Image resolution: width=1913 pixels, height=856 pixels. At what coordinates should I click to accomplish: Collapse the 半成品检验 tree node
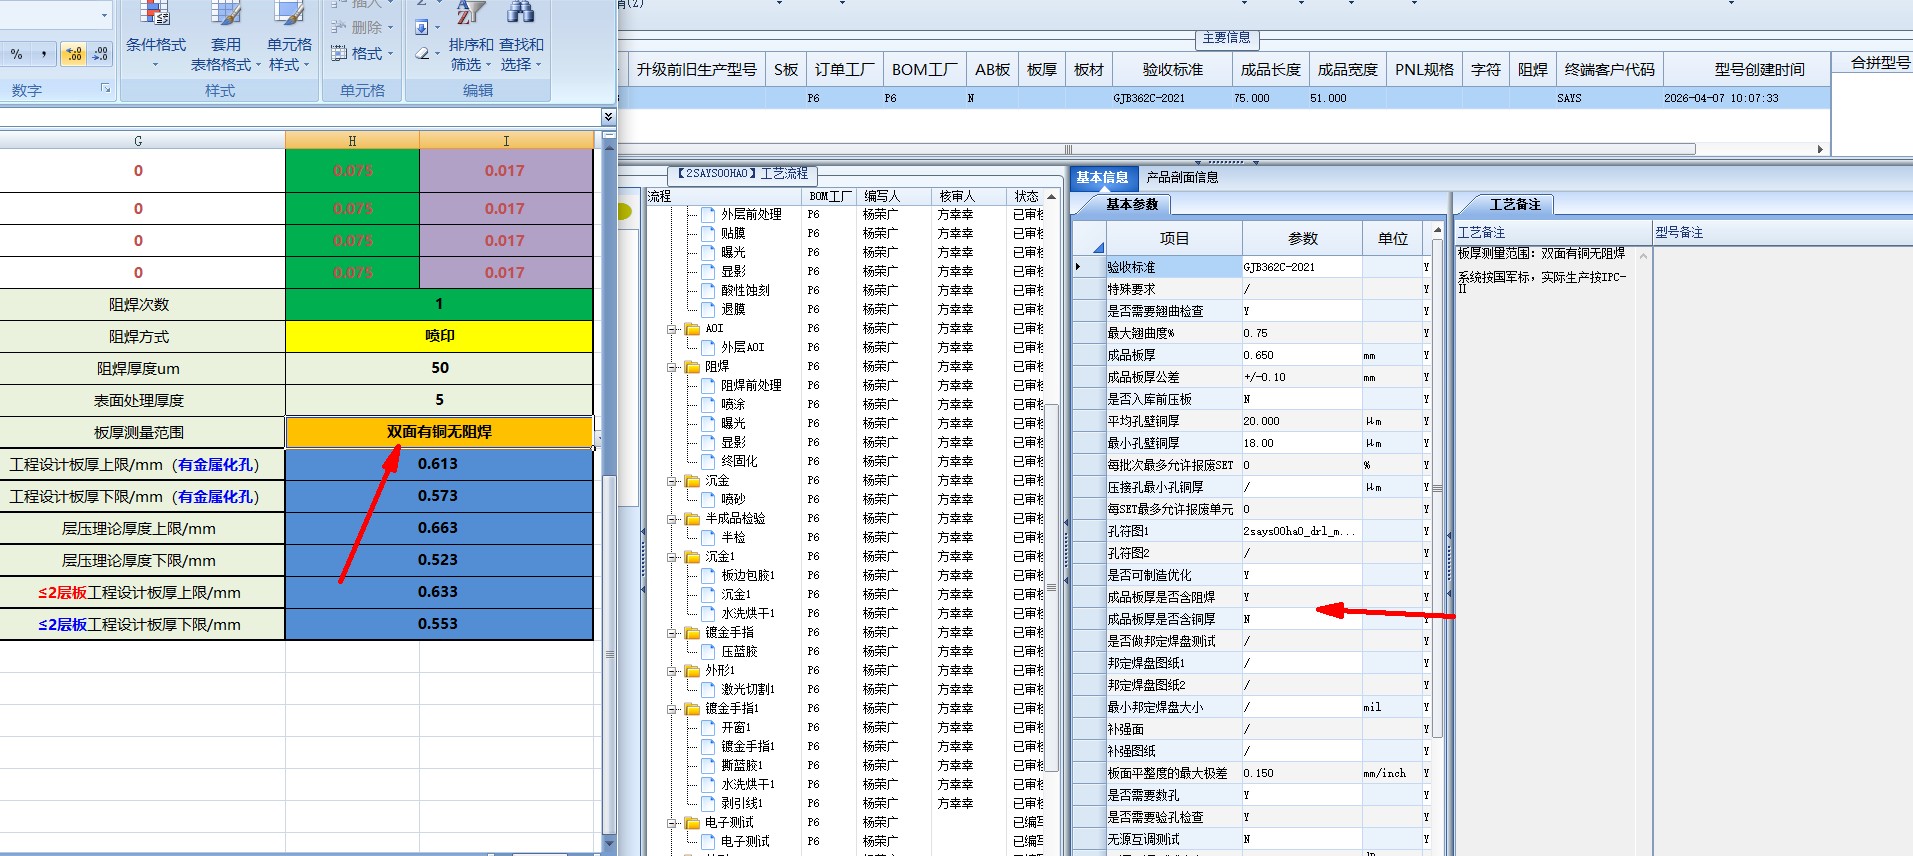tap(673, 518)
